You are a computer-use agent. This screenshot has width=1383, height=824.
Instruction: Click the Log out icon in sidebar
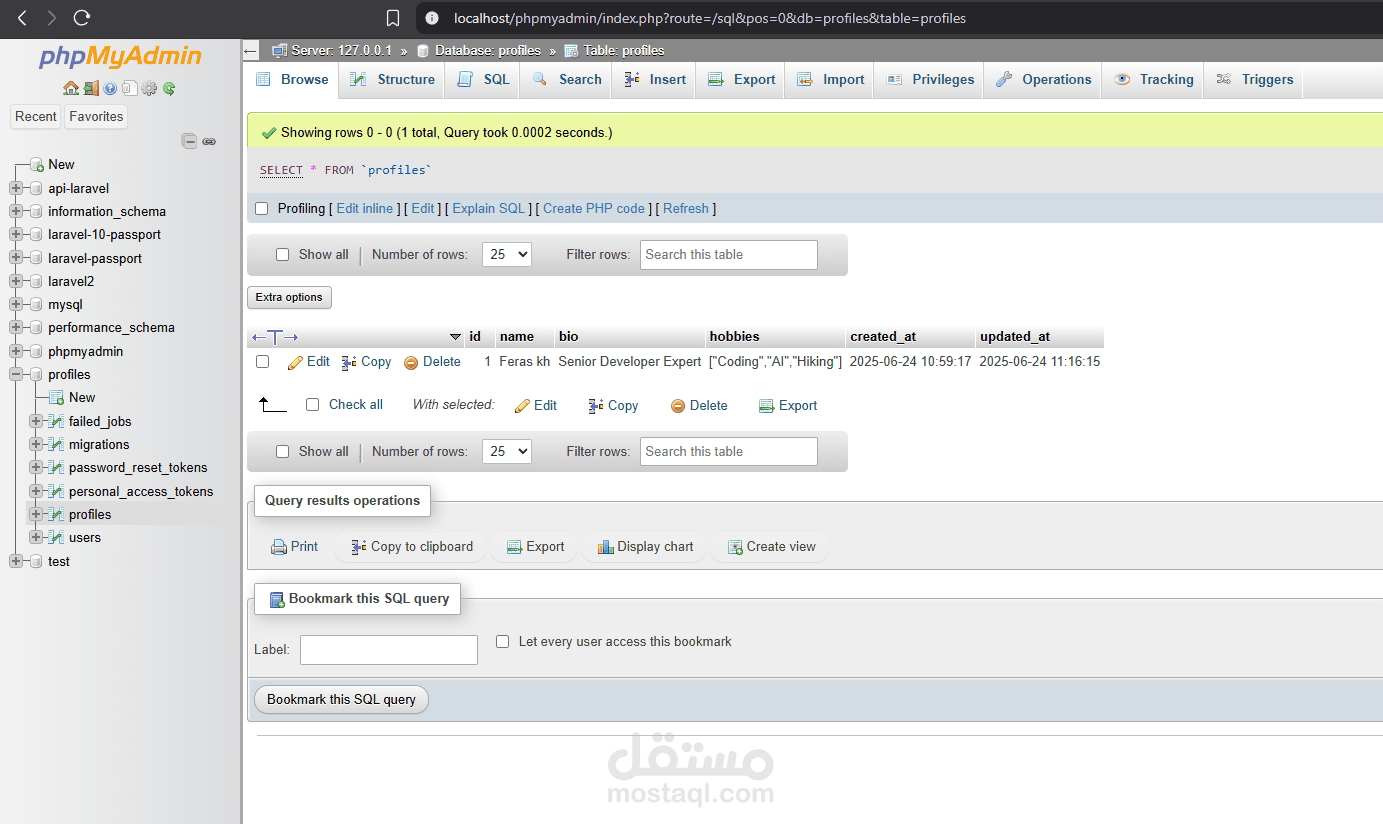pos(91,88)
